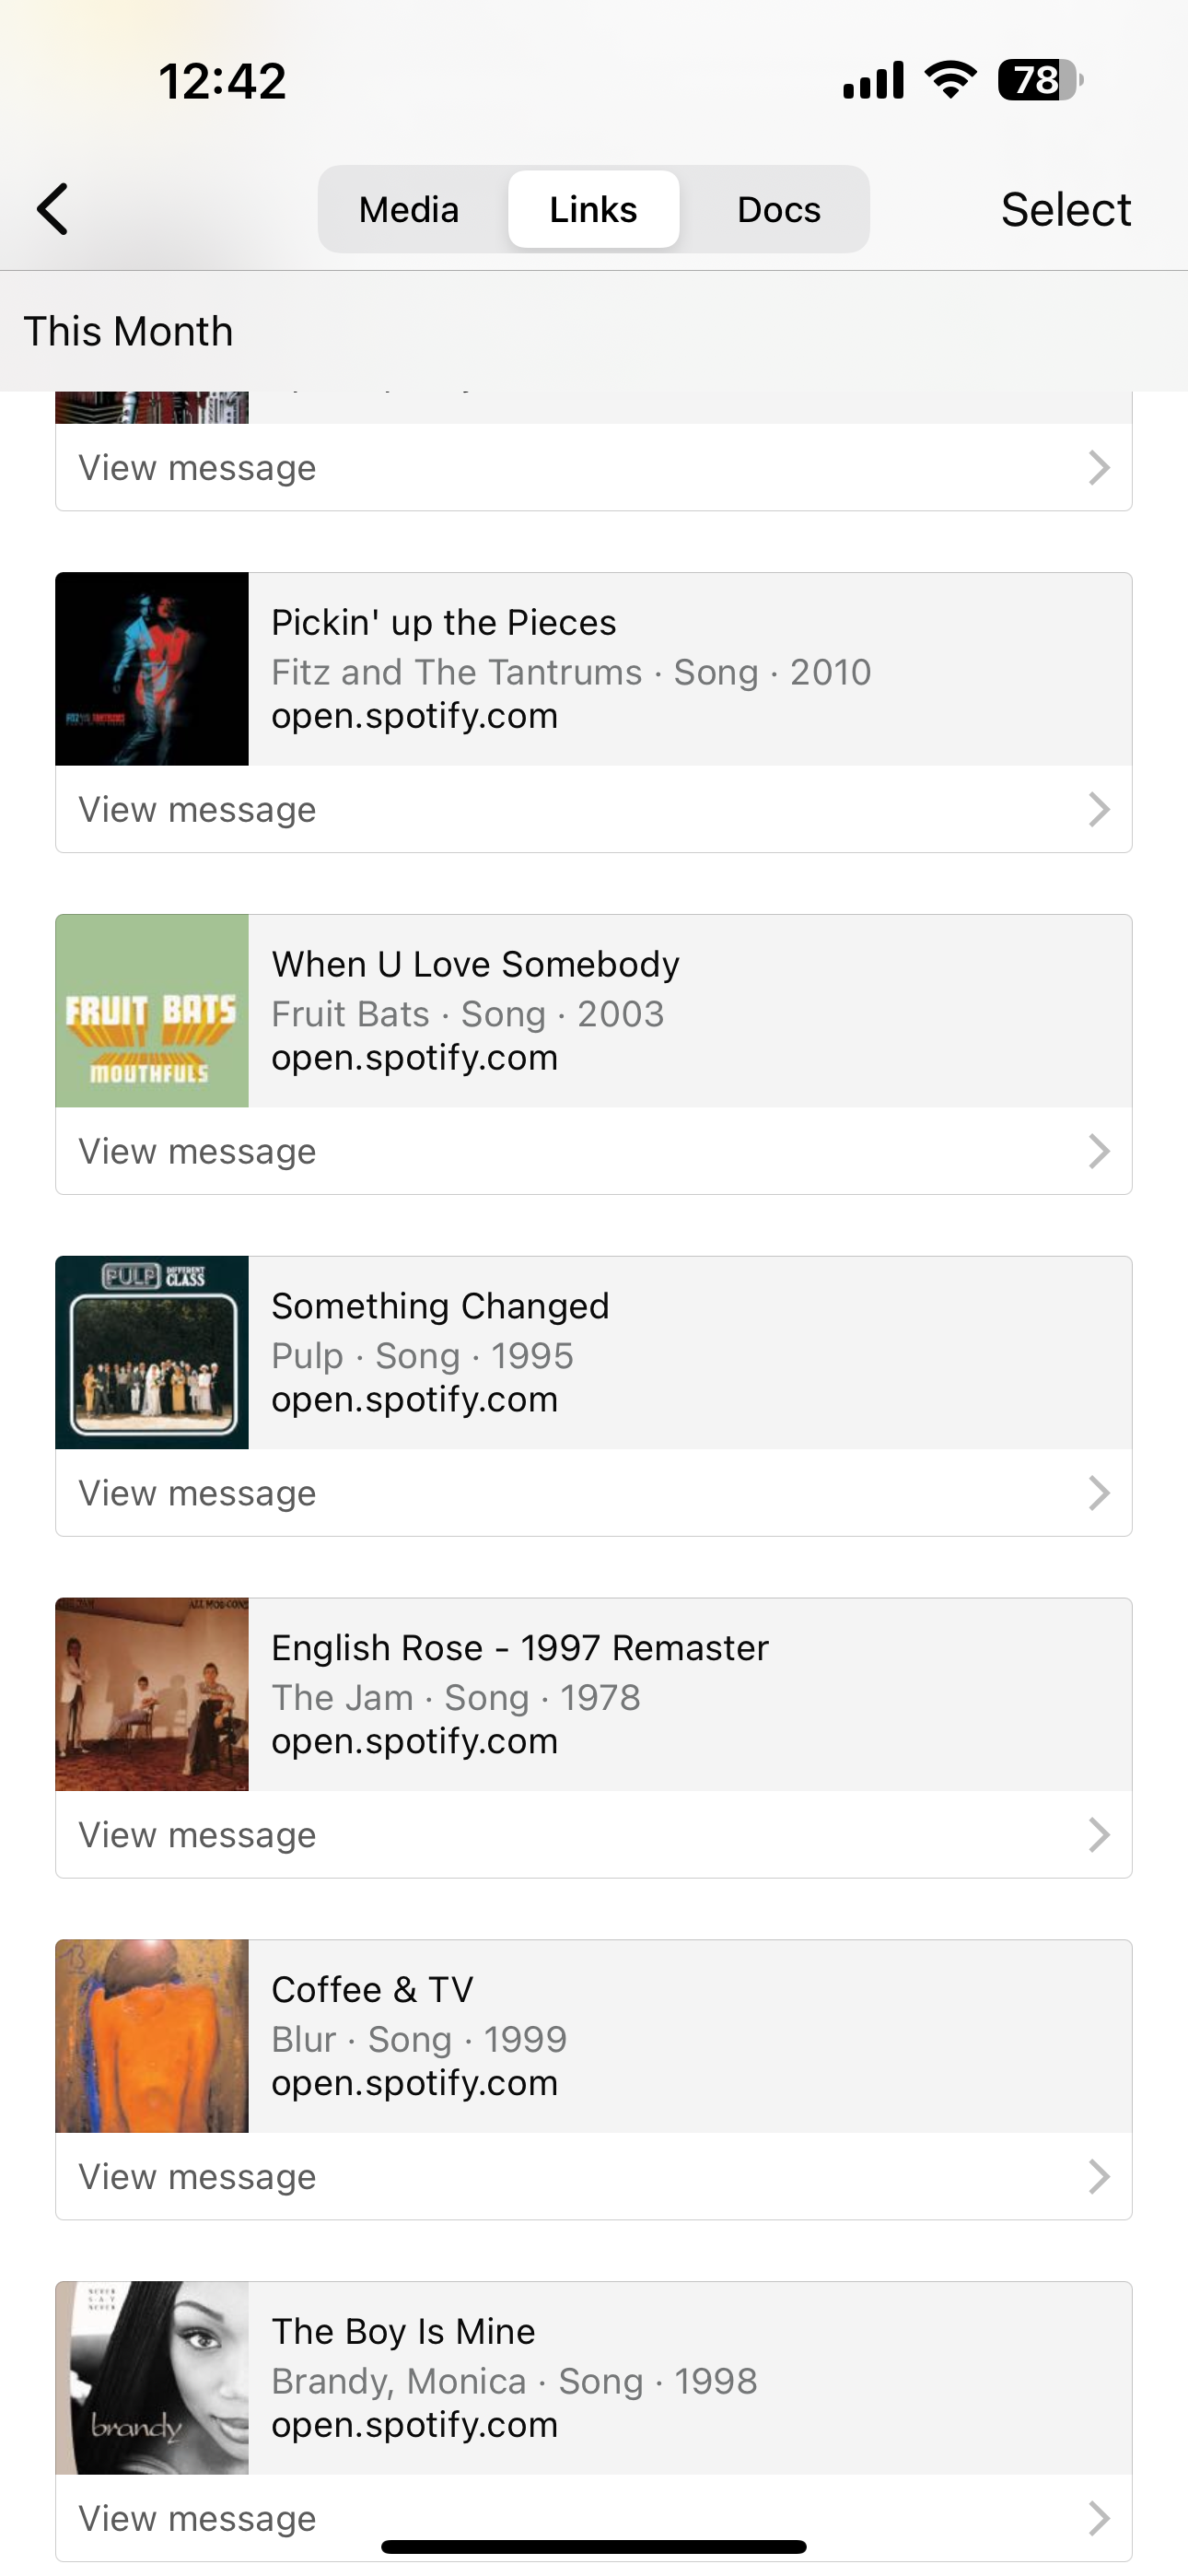Tap the back arrow icon

pos(53,209)
